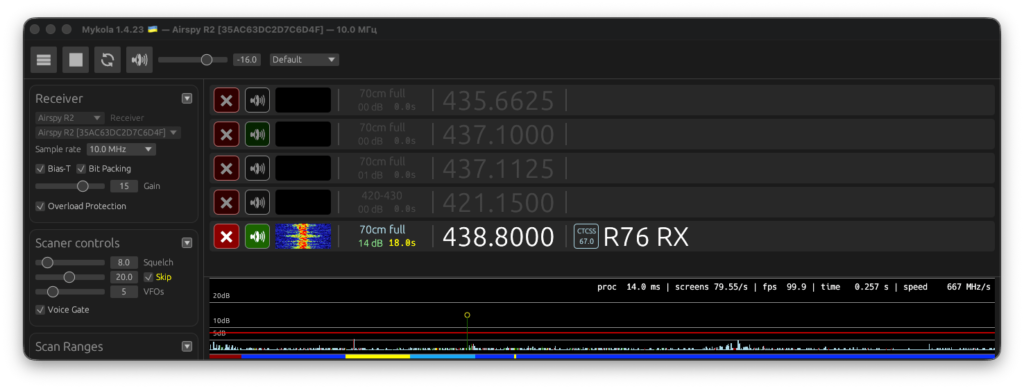Click the 438.8000 frequency
The height and width of the screenshot is (389, 1024).
pyautogui.click(x=498, y=237)
